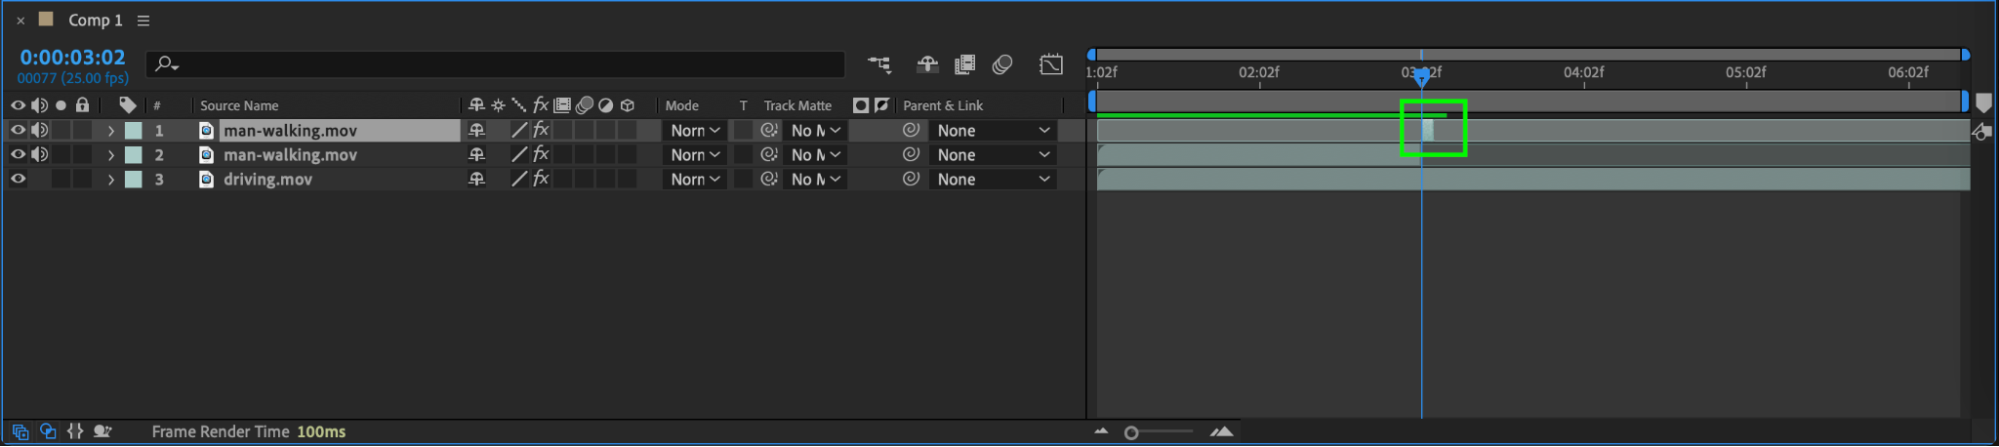
Task: Open Parent & Link dropdown for layer 2
Action: [x=993, y=155]
